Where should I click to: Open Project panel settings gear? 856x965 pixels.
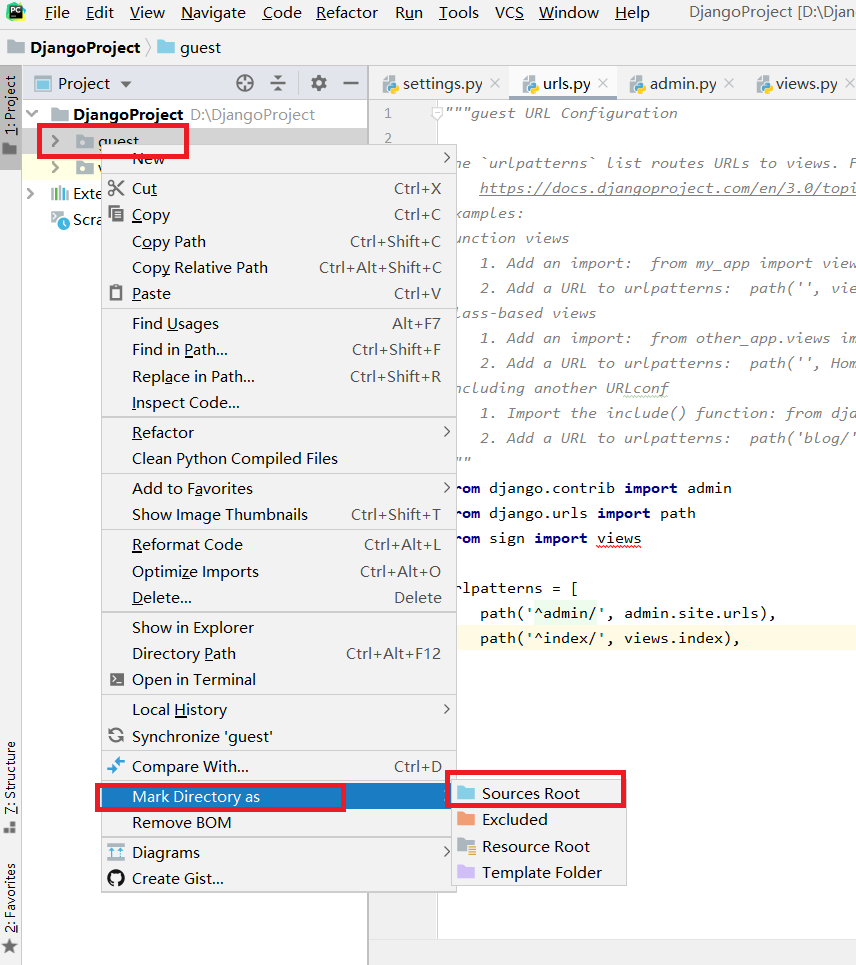(x=319, y=83)
